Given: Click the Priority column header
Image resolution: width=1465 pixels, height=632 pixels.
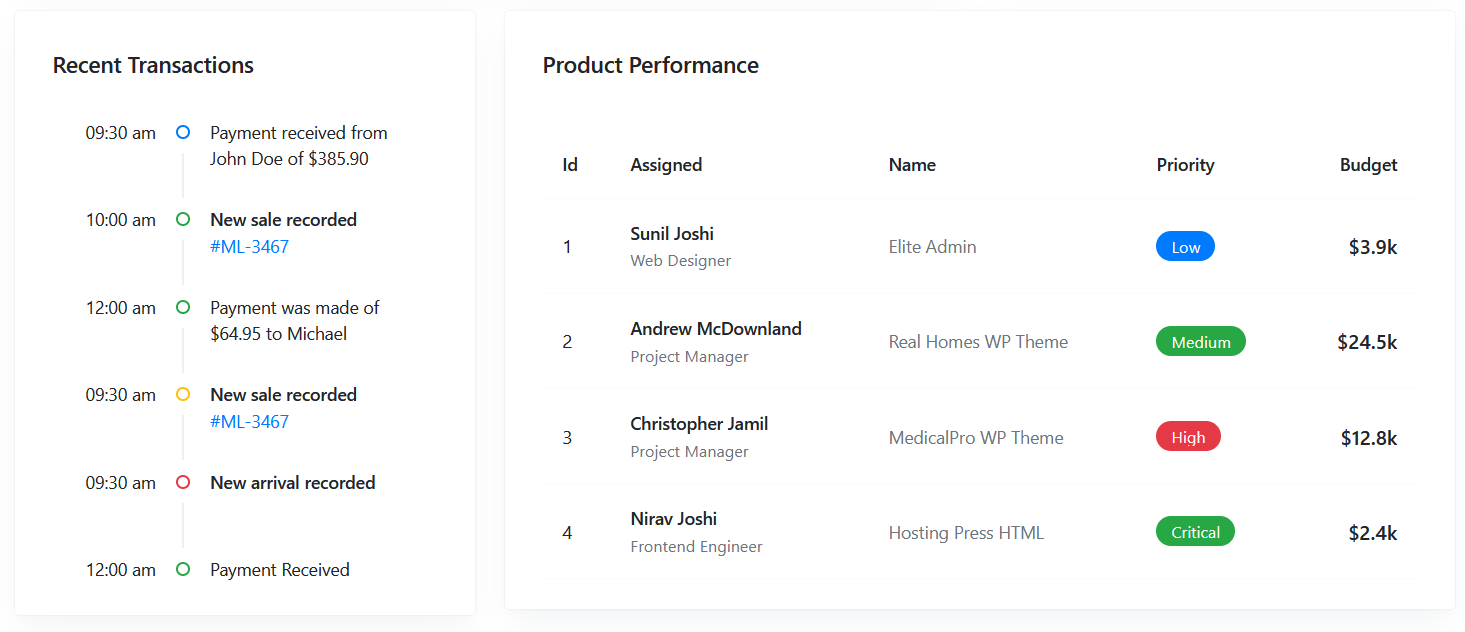Looking at the screenshot, I should click(1185, 165).
